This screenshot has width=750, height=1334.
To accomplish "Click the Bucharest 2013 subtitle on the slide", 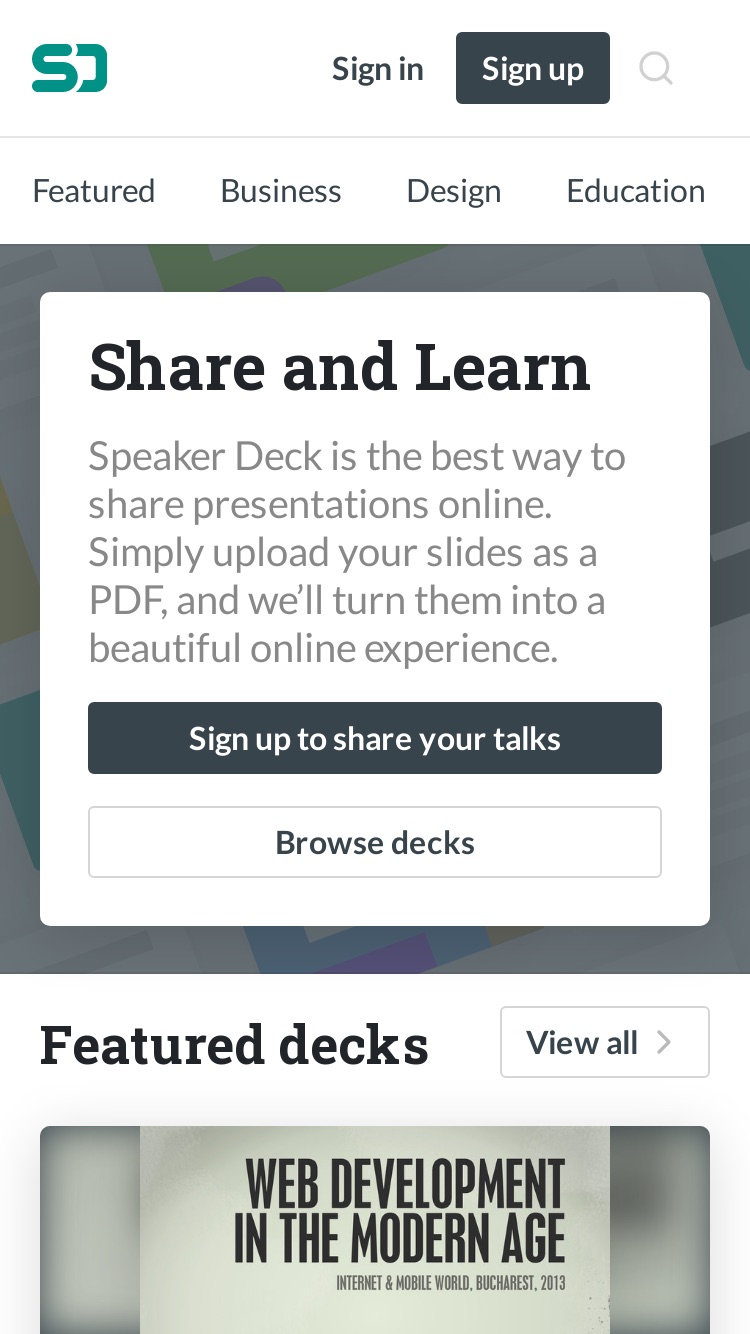I will 451,1283.
